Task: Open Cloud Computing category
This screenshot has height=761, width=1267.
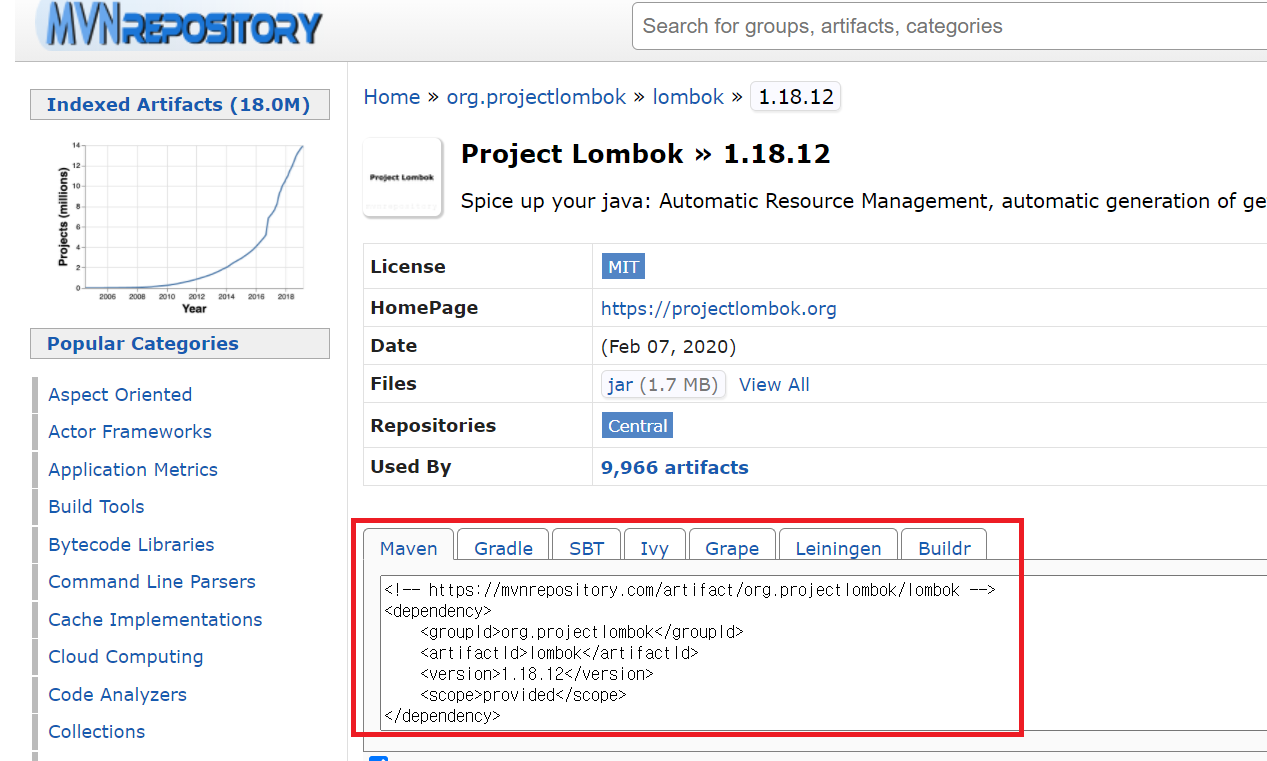Action: [126, 657]
